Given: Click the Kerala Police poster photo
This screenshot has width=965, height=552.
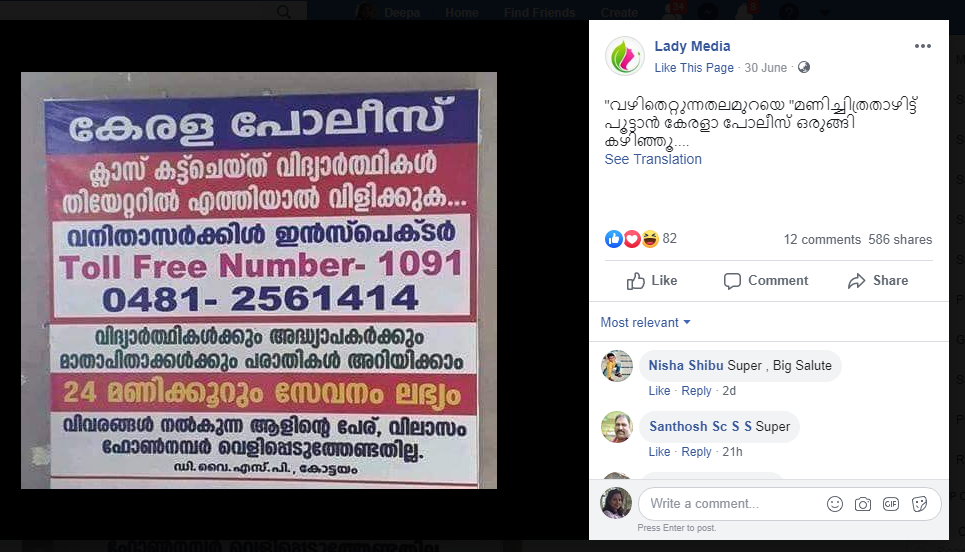Looking at the screenshot, I should point(259,281).
